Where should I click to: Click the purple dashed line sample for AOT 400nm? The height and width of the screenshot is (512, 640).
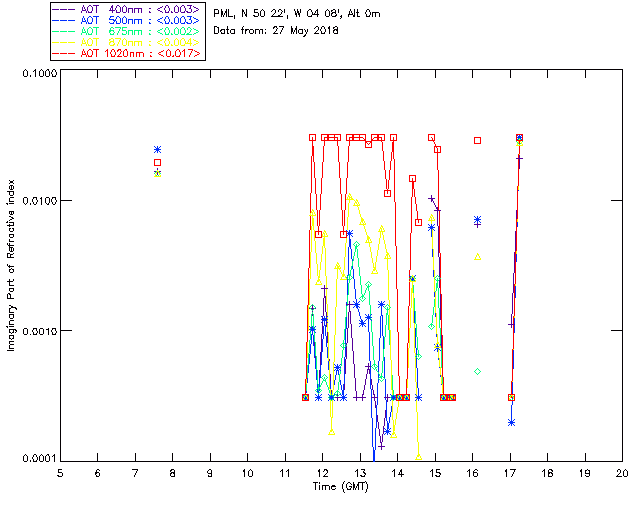64,9
